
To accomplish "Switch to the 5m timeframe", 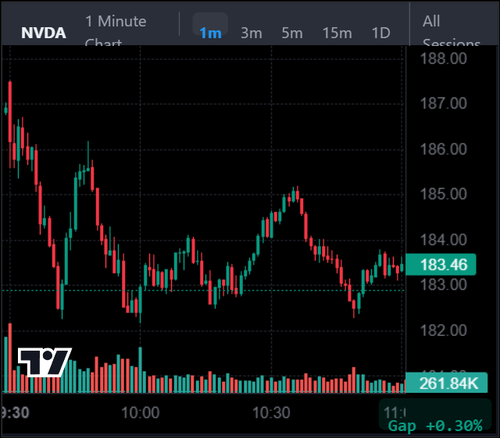I will (x=292, y=33).
